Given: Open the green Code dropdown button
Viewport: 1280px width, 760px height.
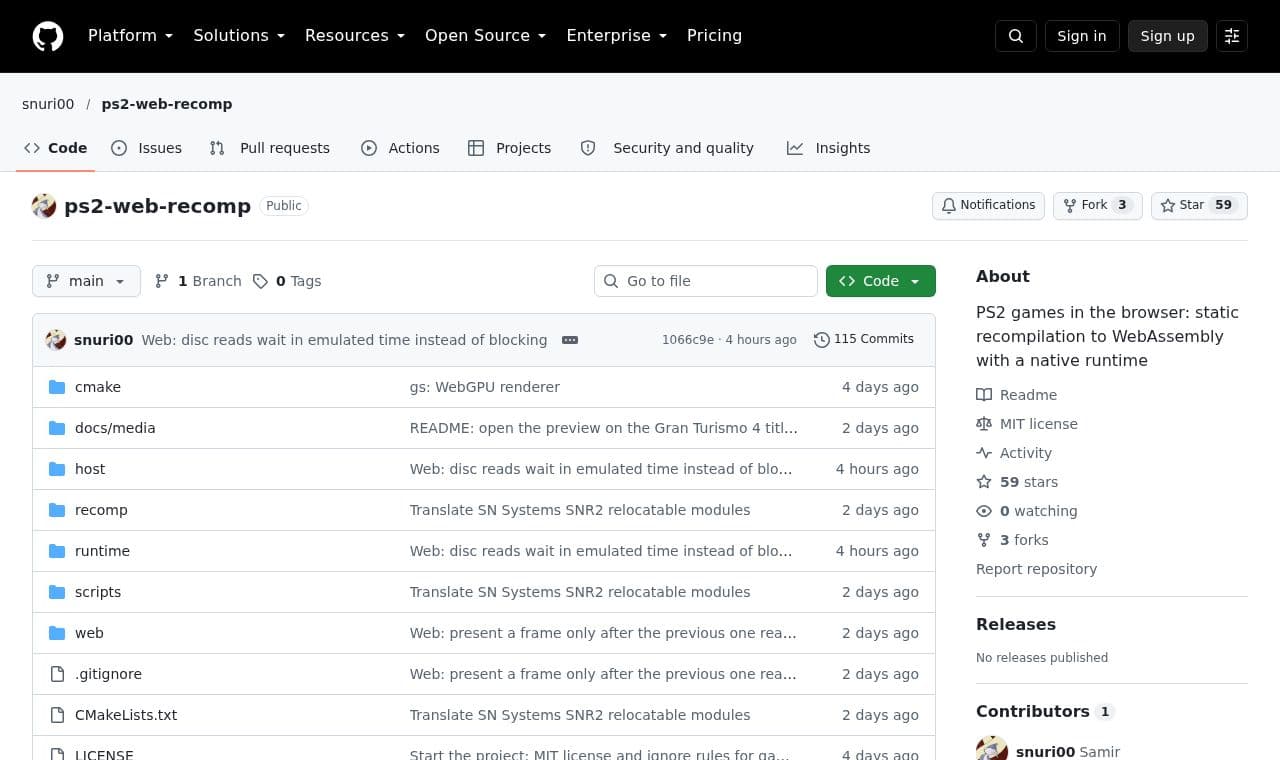Looking at the screenshot, I should (x=881, y=281).
